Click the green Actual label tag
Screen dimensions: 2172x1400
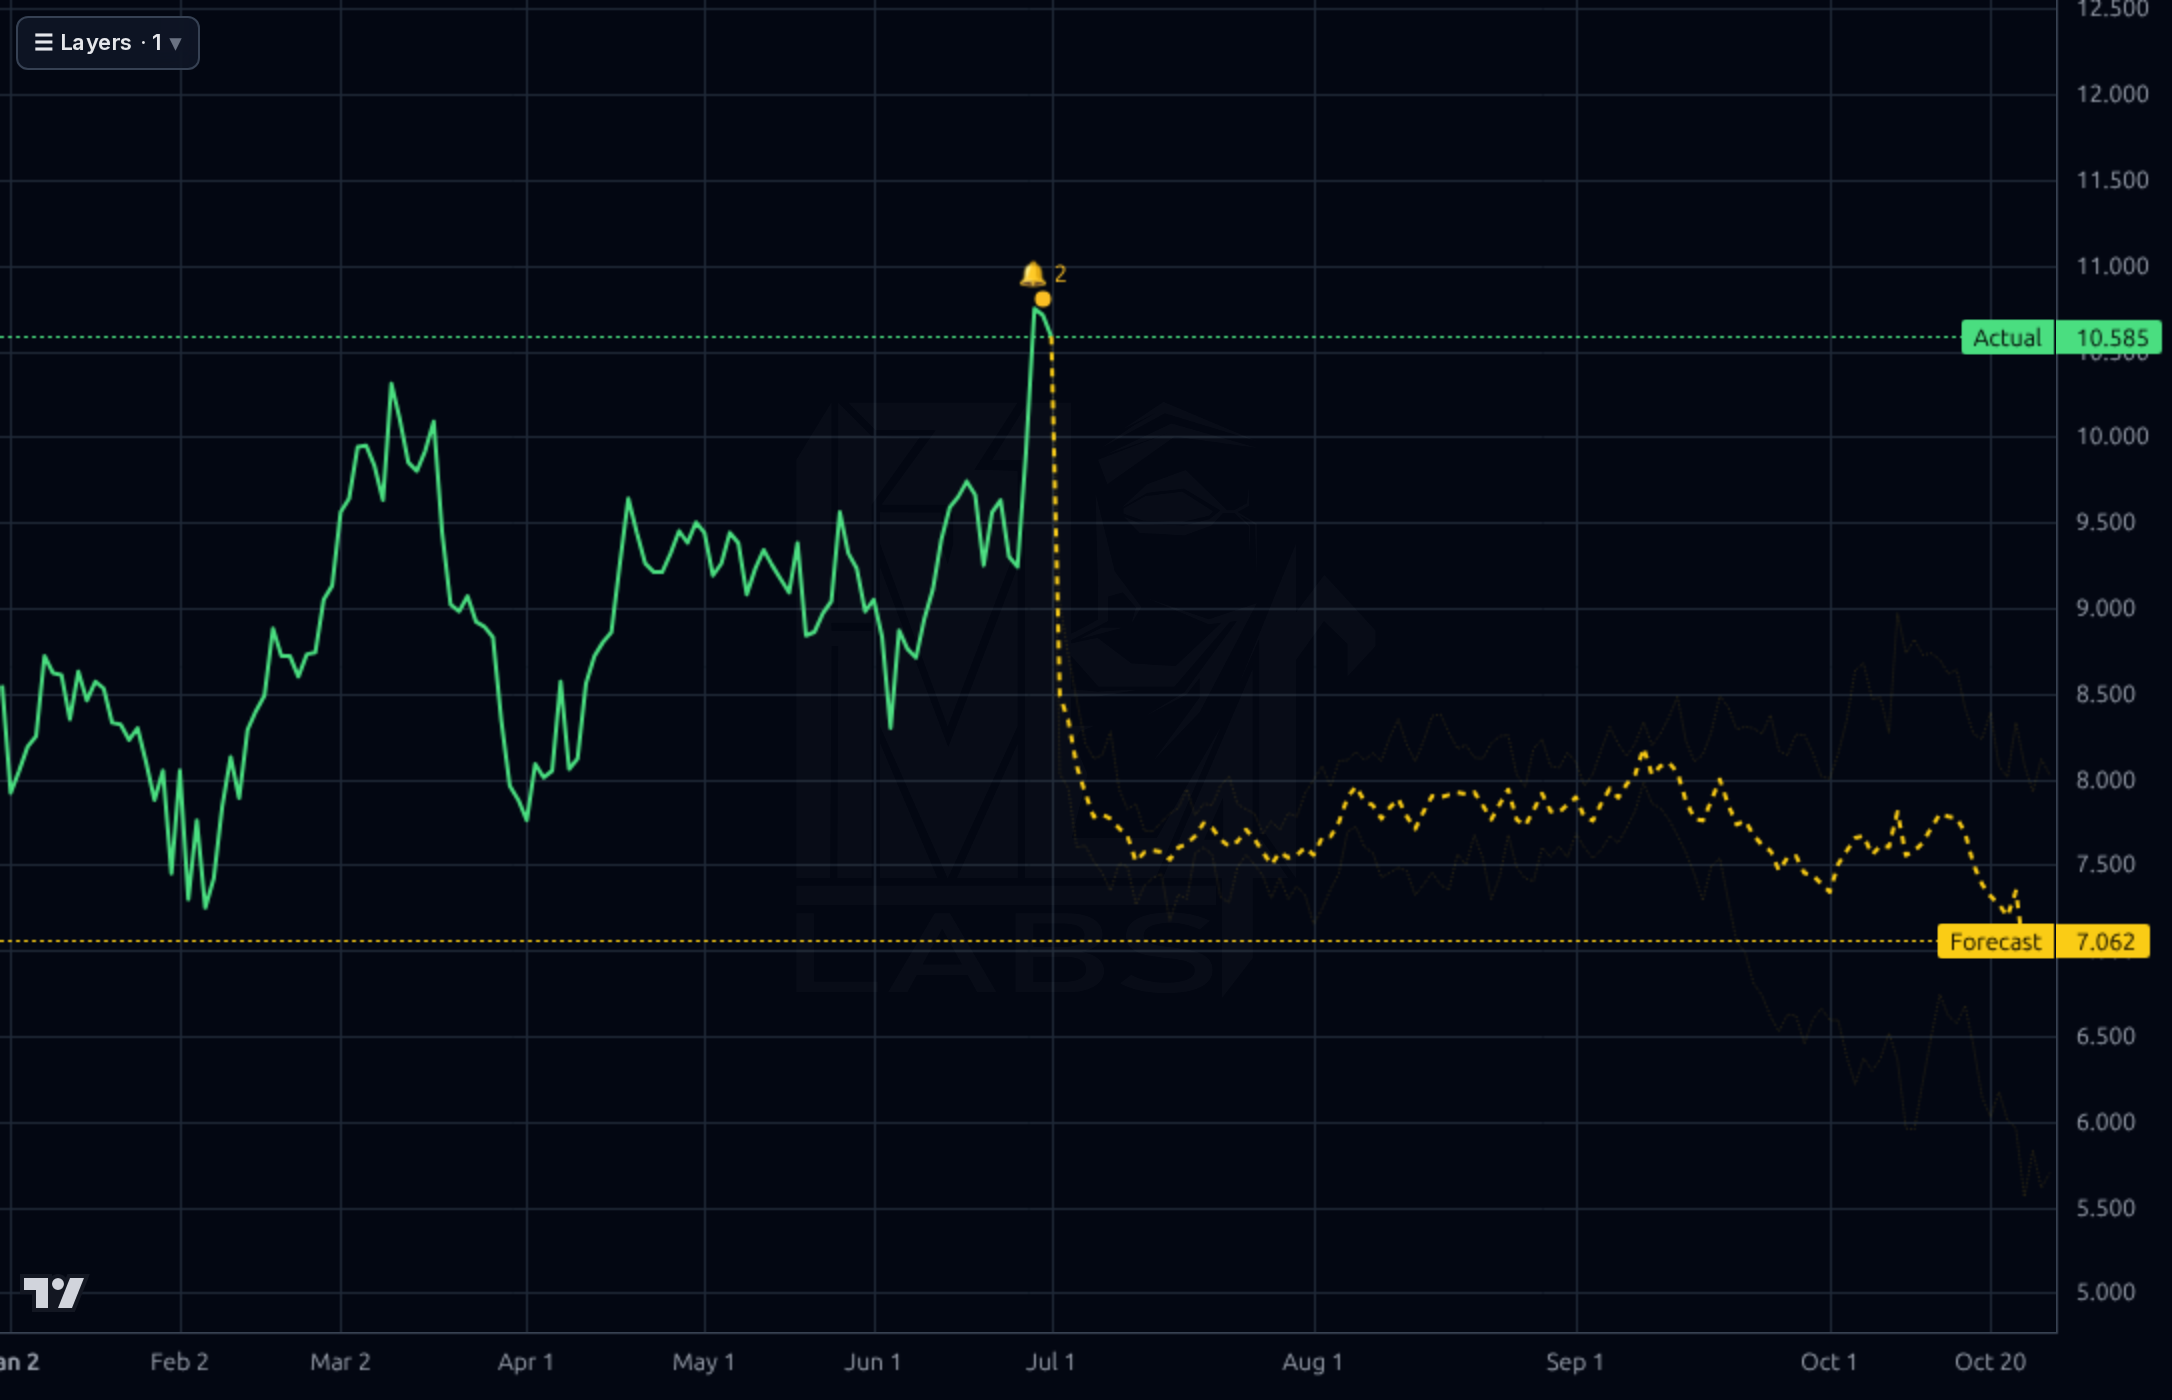click(x=2007, y=338)
